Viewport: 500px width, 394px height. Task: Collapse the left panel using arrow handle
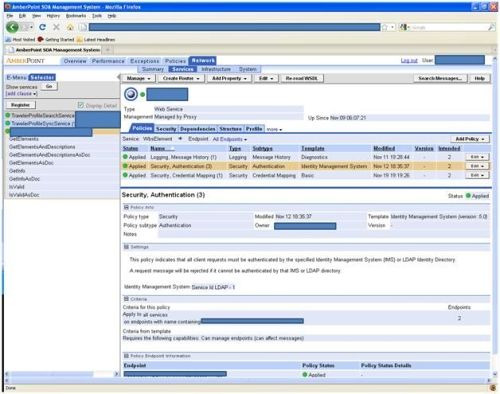click(x=118, y=77)
